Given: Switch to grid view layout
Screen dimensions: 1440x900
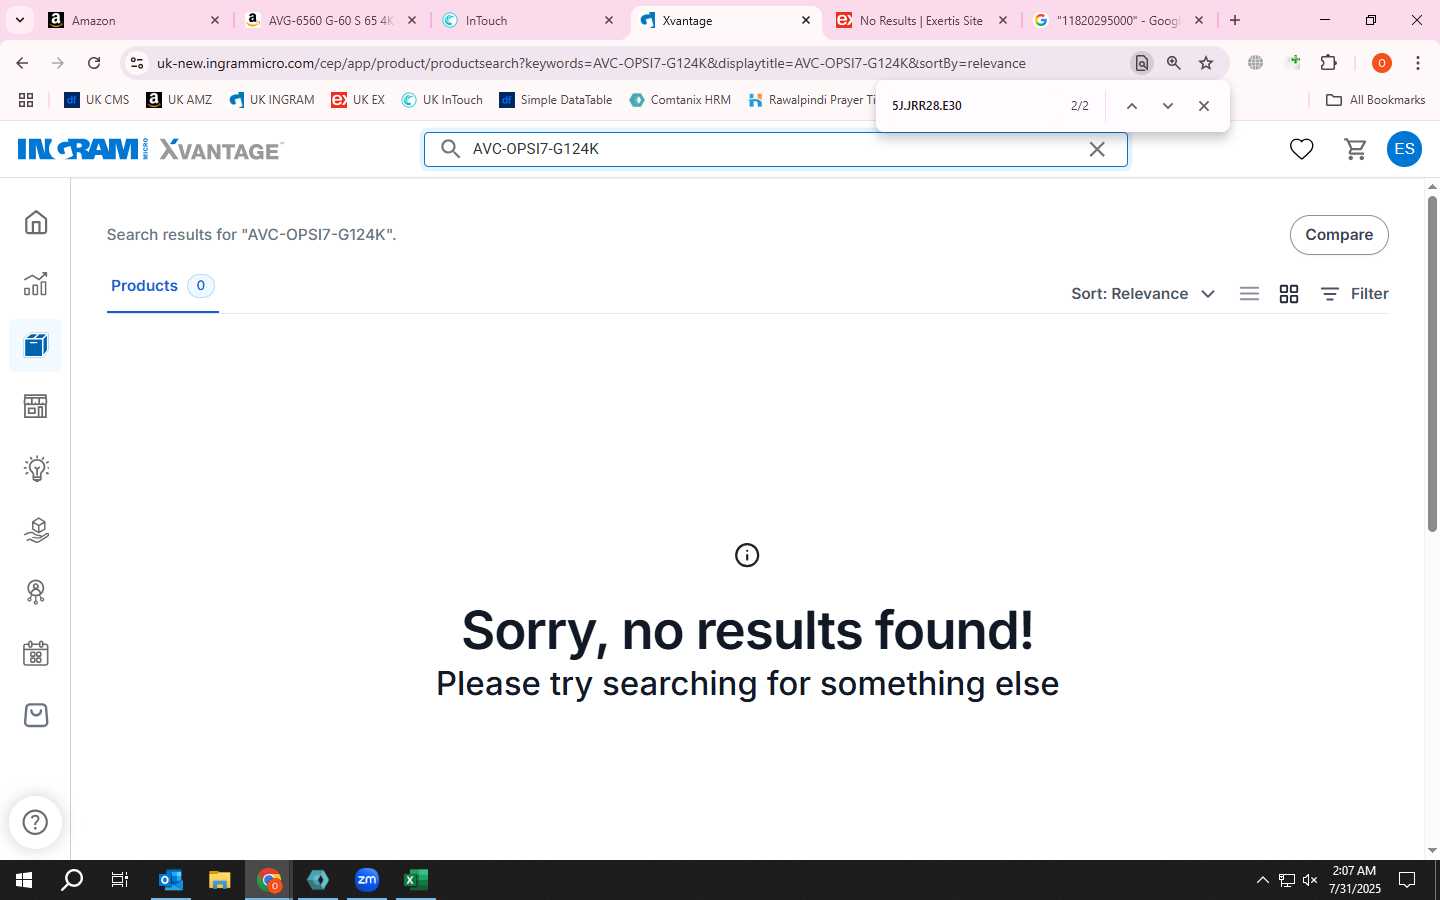Looking at the screenshot, I should coord(1289,294).
